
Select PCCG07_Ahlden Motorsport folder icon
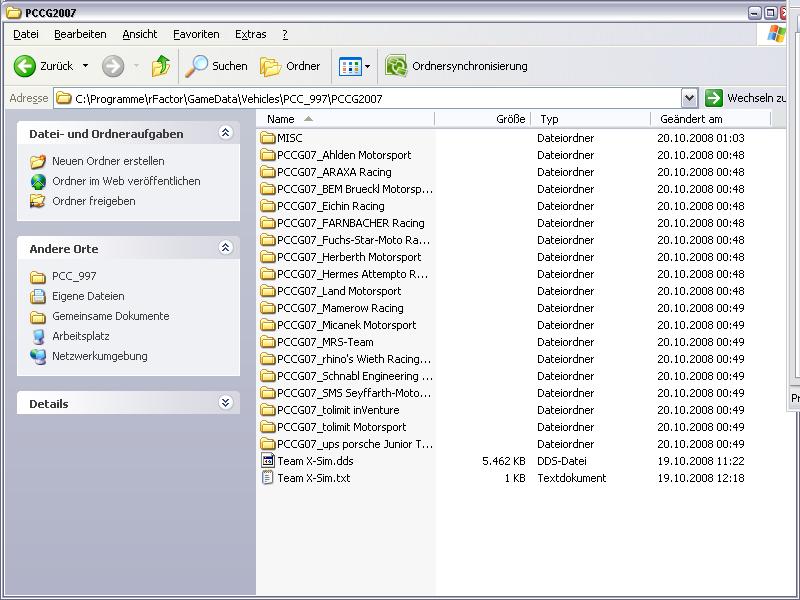267,155
